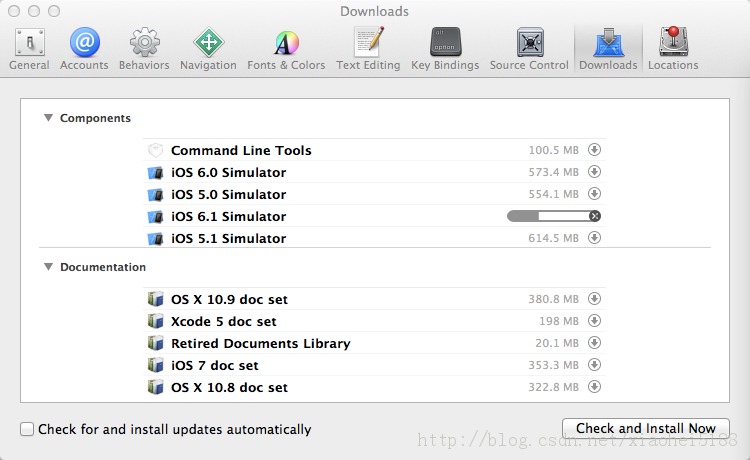Download Retired Documents Library
The image size is (750, 460).
pos(595,343)
